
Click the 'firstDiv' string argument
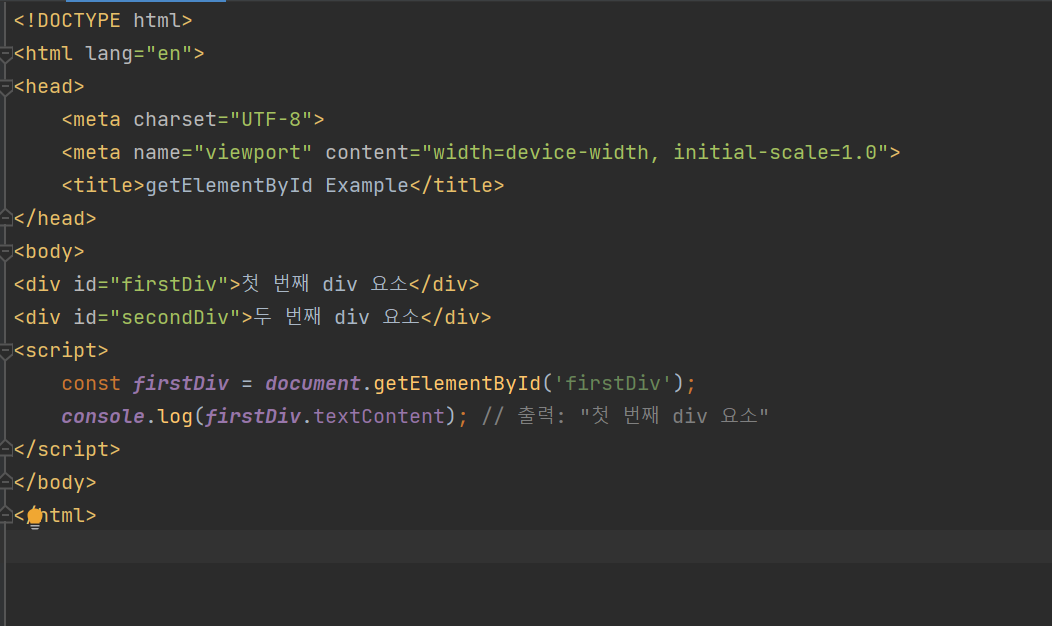(613, 383)
